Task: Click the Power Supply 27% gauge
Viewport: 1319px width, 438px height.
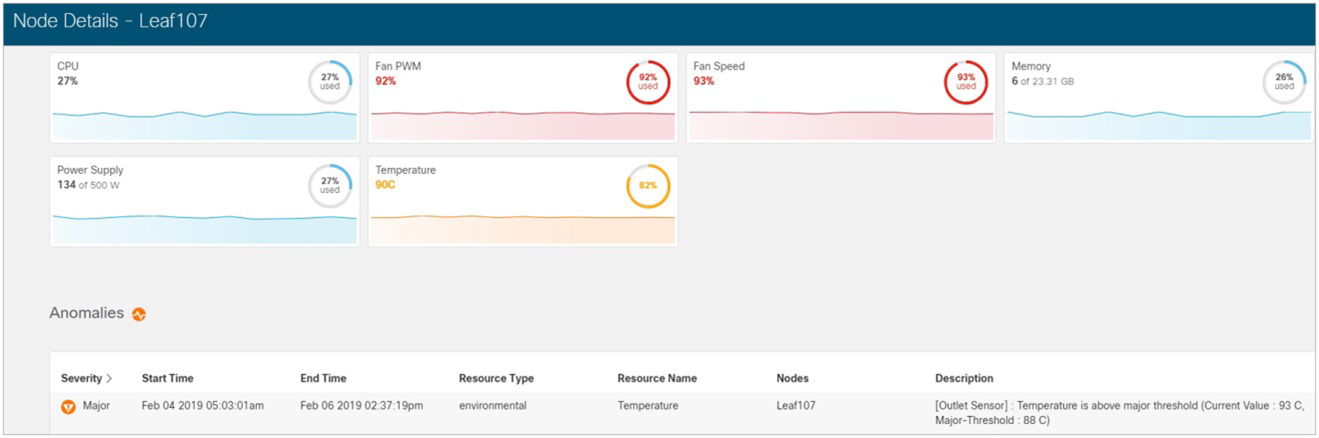Action: click(330, 186)
